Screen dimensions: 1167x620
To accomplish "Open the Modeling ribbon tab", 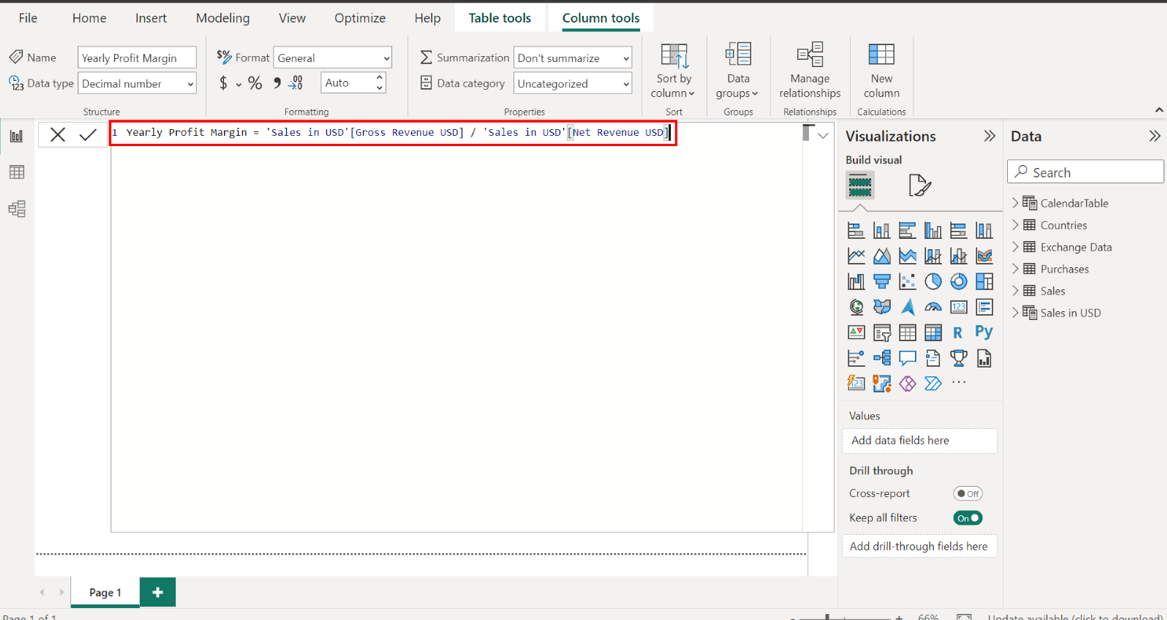I will (222, 18).
